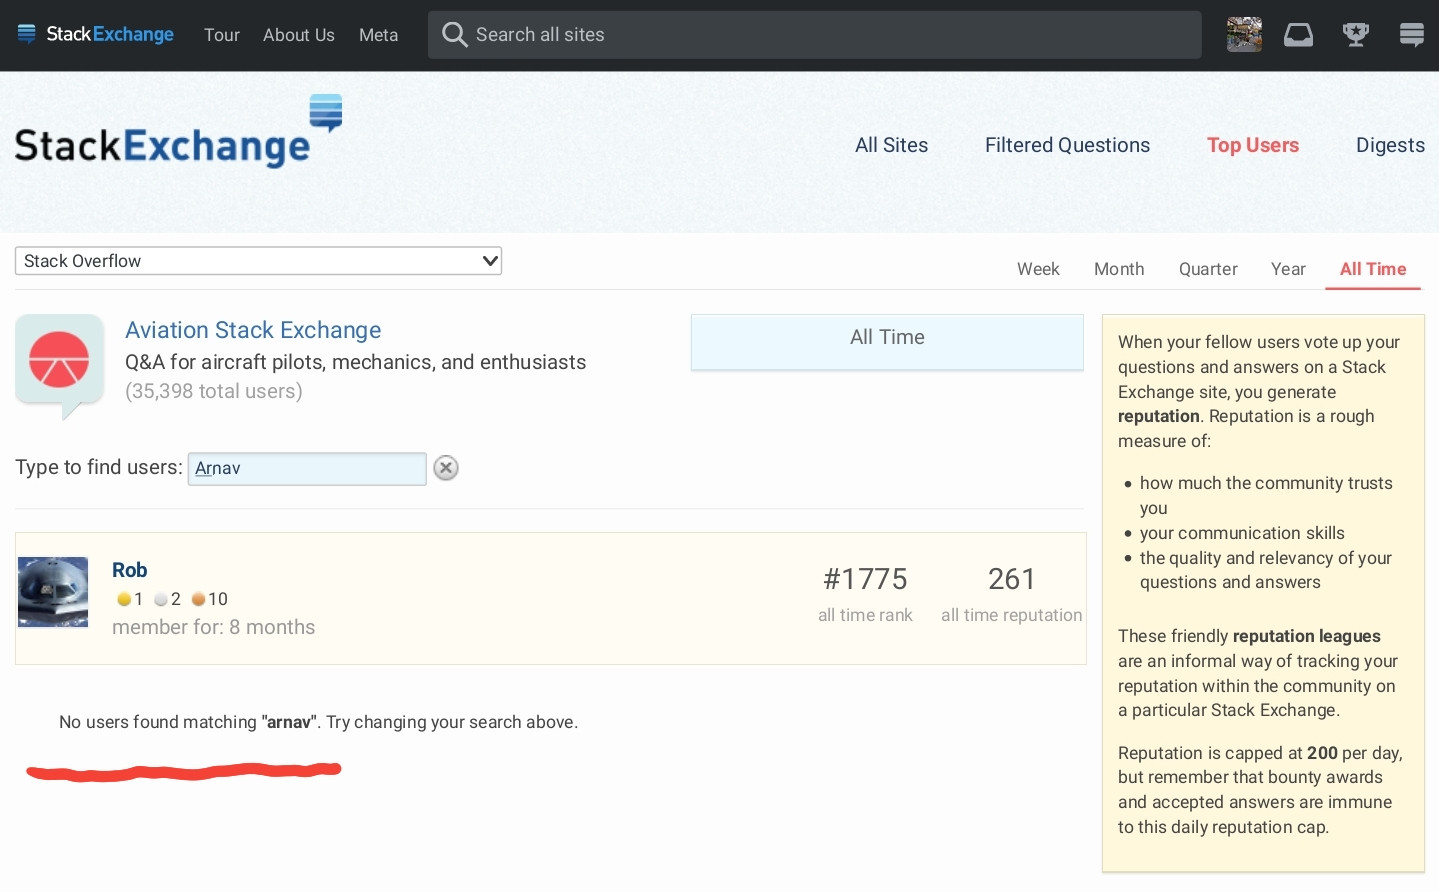Click the Type to find users label
The image size is (1439, 892).
(99, 467)
